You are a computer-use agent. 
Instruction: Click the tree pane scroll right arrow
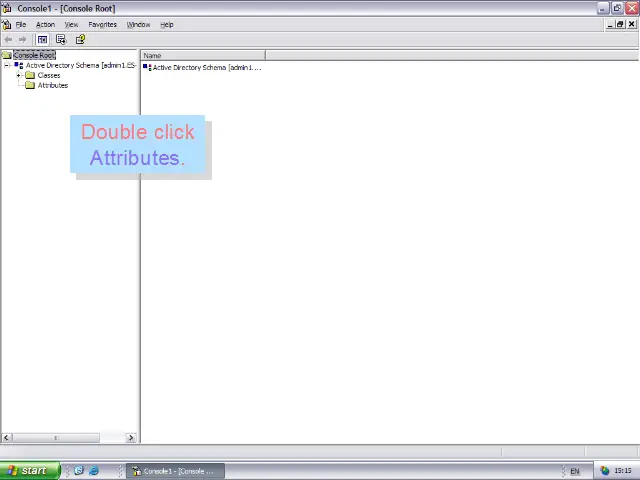[130, 437]
